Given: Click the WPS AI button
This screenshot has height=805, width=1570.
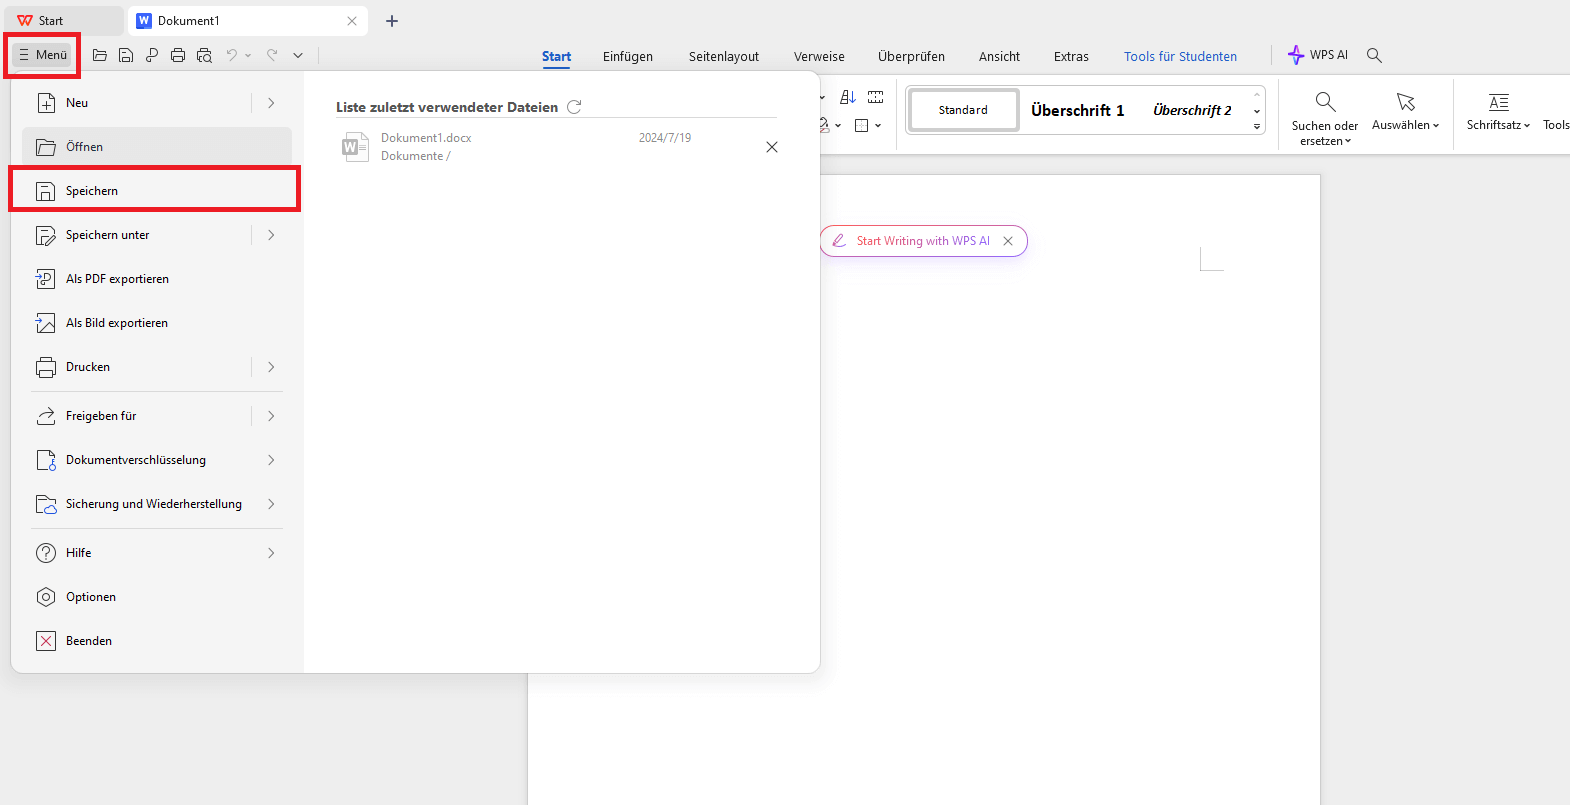Looking at the screenshot, I should coord(1318,55).
